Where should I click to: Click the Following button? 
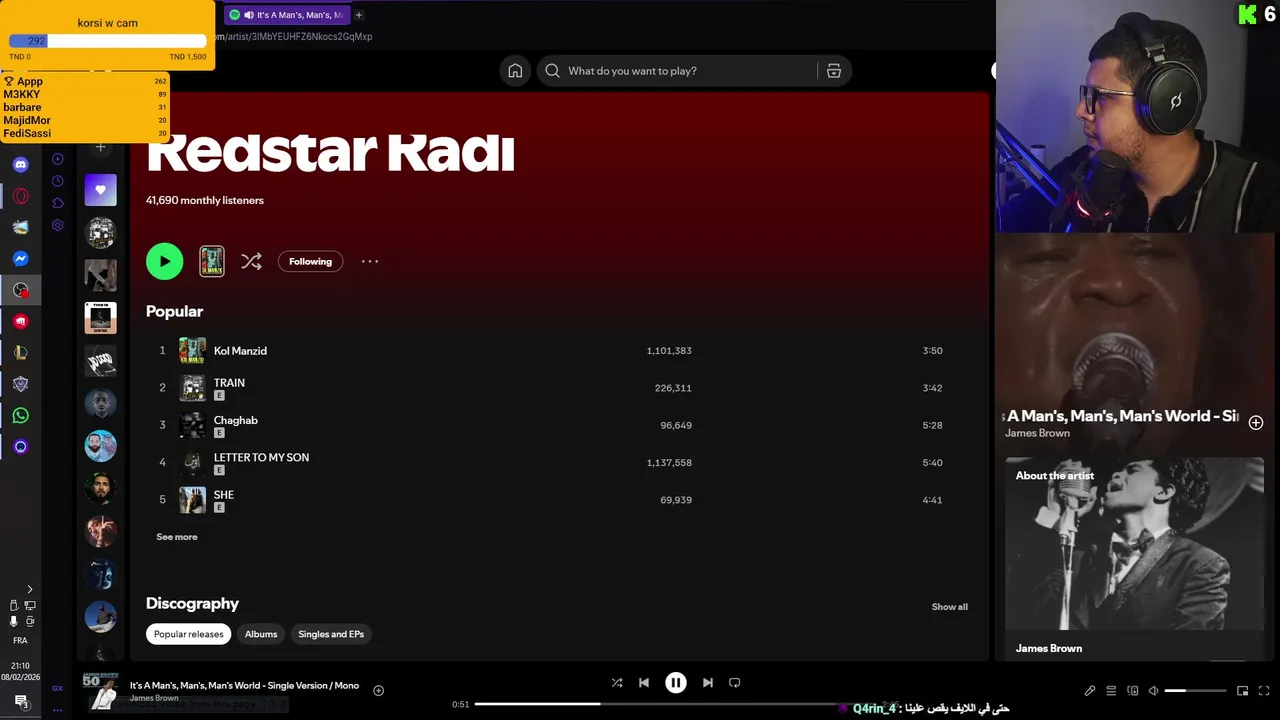(310, 261)
